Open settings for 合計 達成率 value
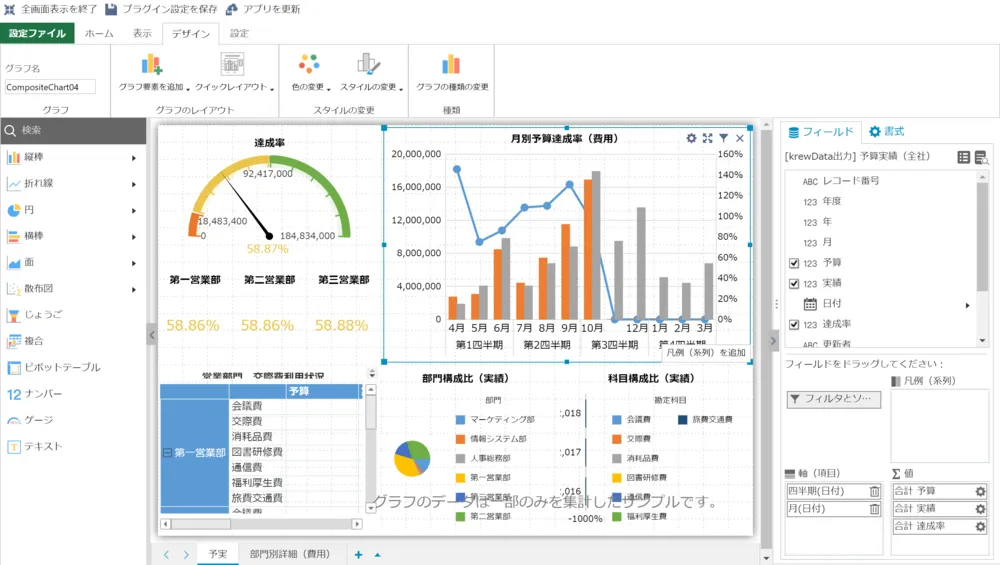Screen dimensions: 1000x565 click(980, 527)
